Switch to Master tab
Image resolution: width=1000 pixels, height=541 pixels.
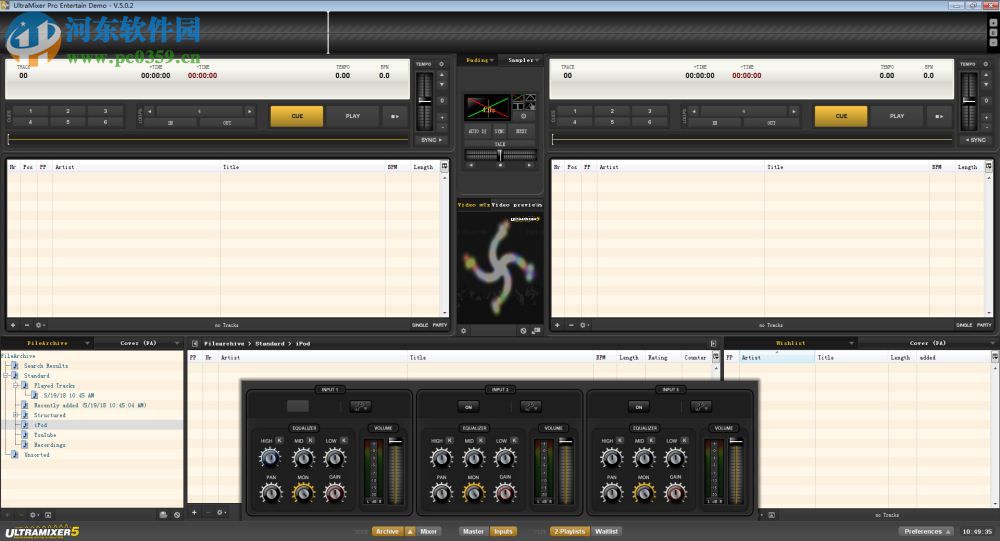coord(473,531)
